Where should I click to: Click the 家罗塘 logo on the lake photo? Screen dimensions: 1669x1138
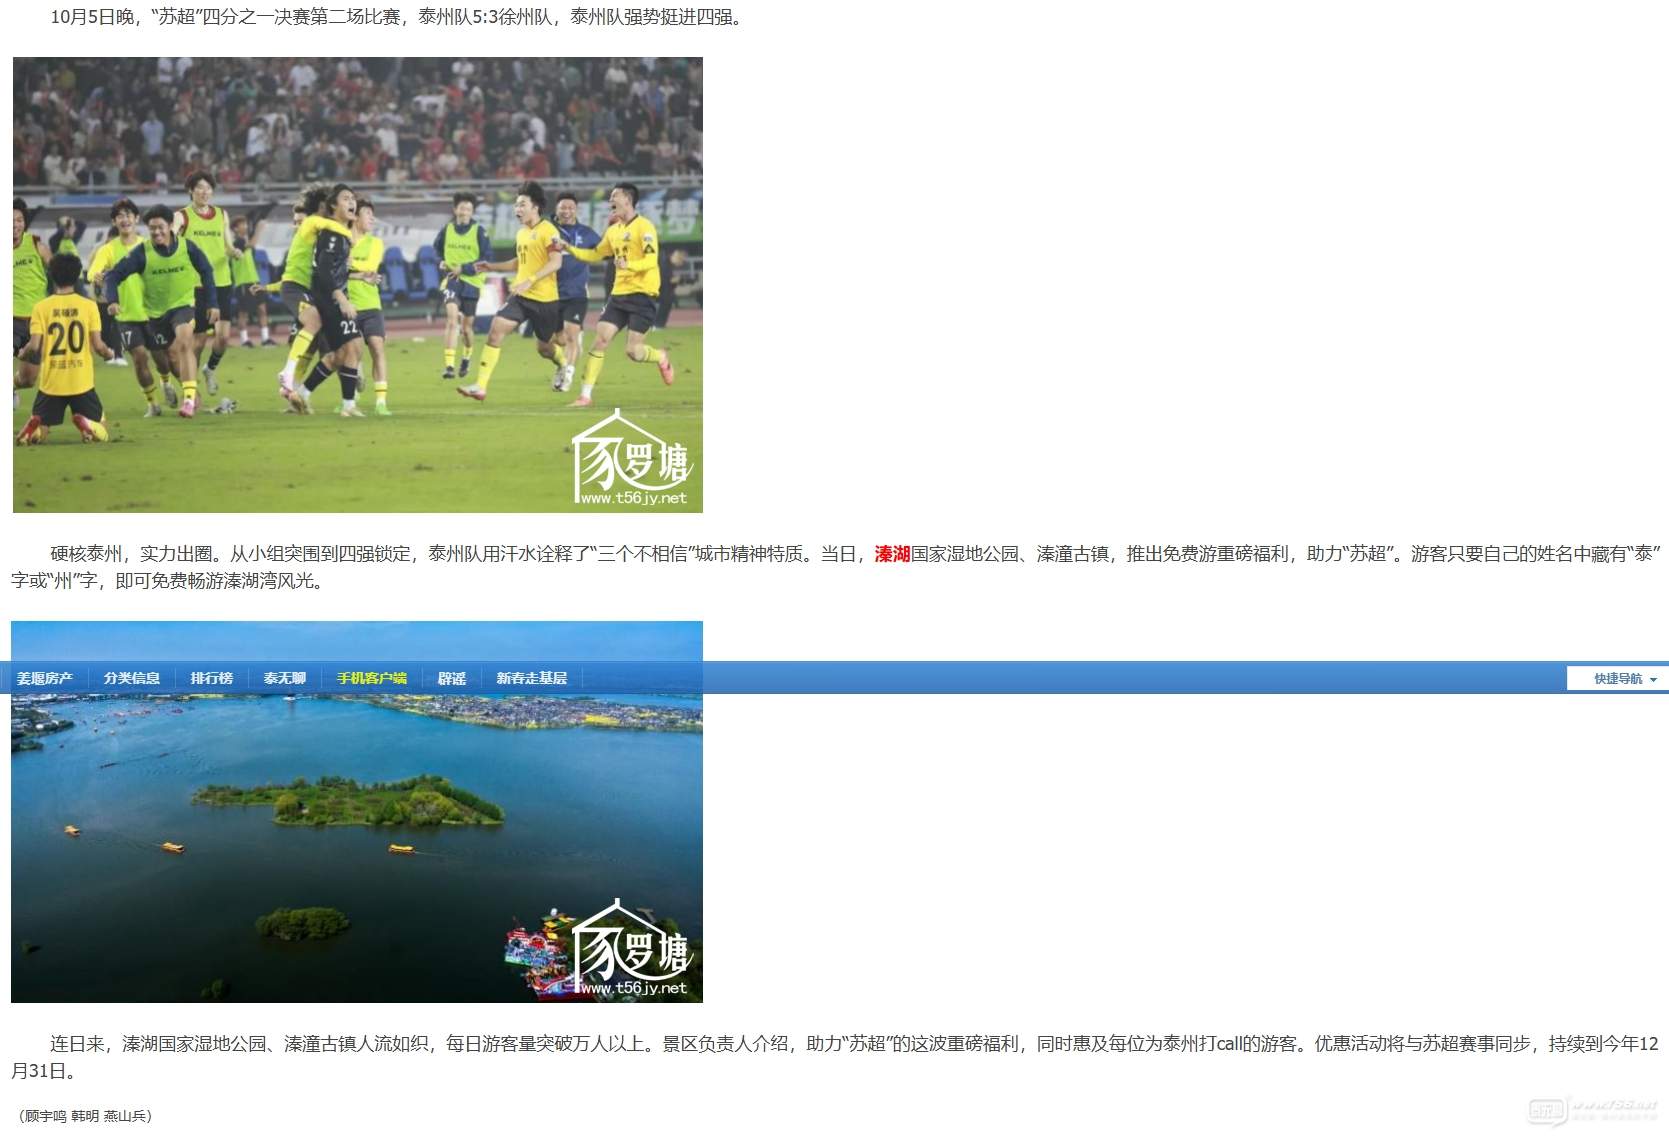click(631, 944)
